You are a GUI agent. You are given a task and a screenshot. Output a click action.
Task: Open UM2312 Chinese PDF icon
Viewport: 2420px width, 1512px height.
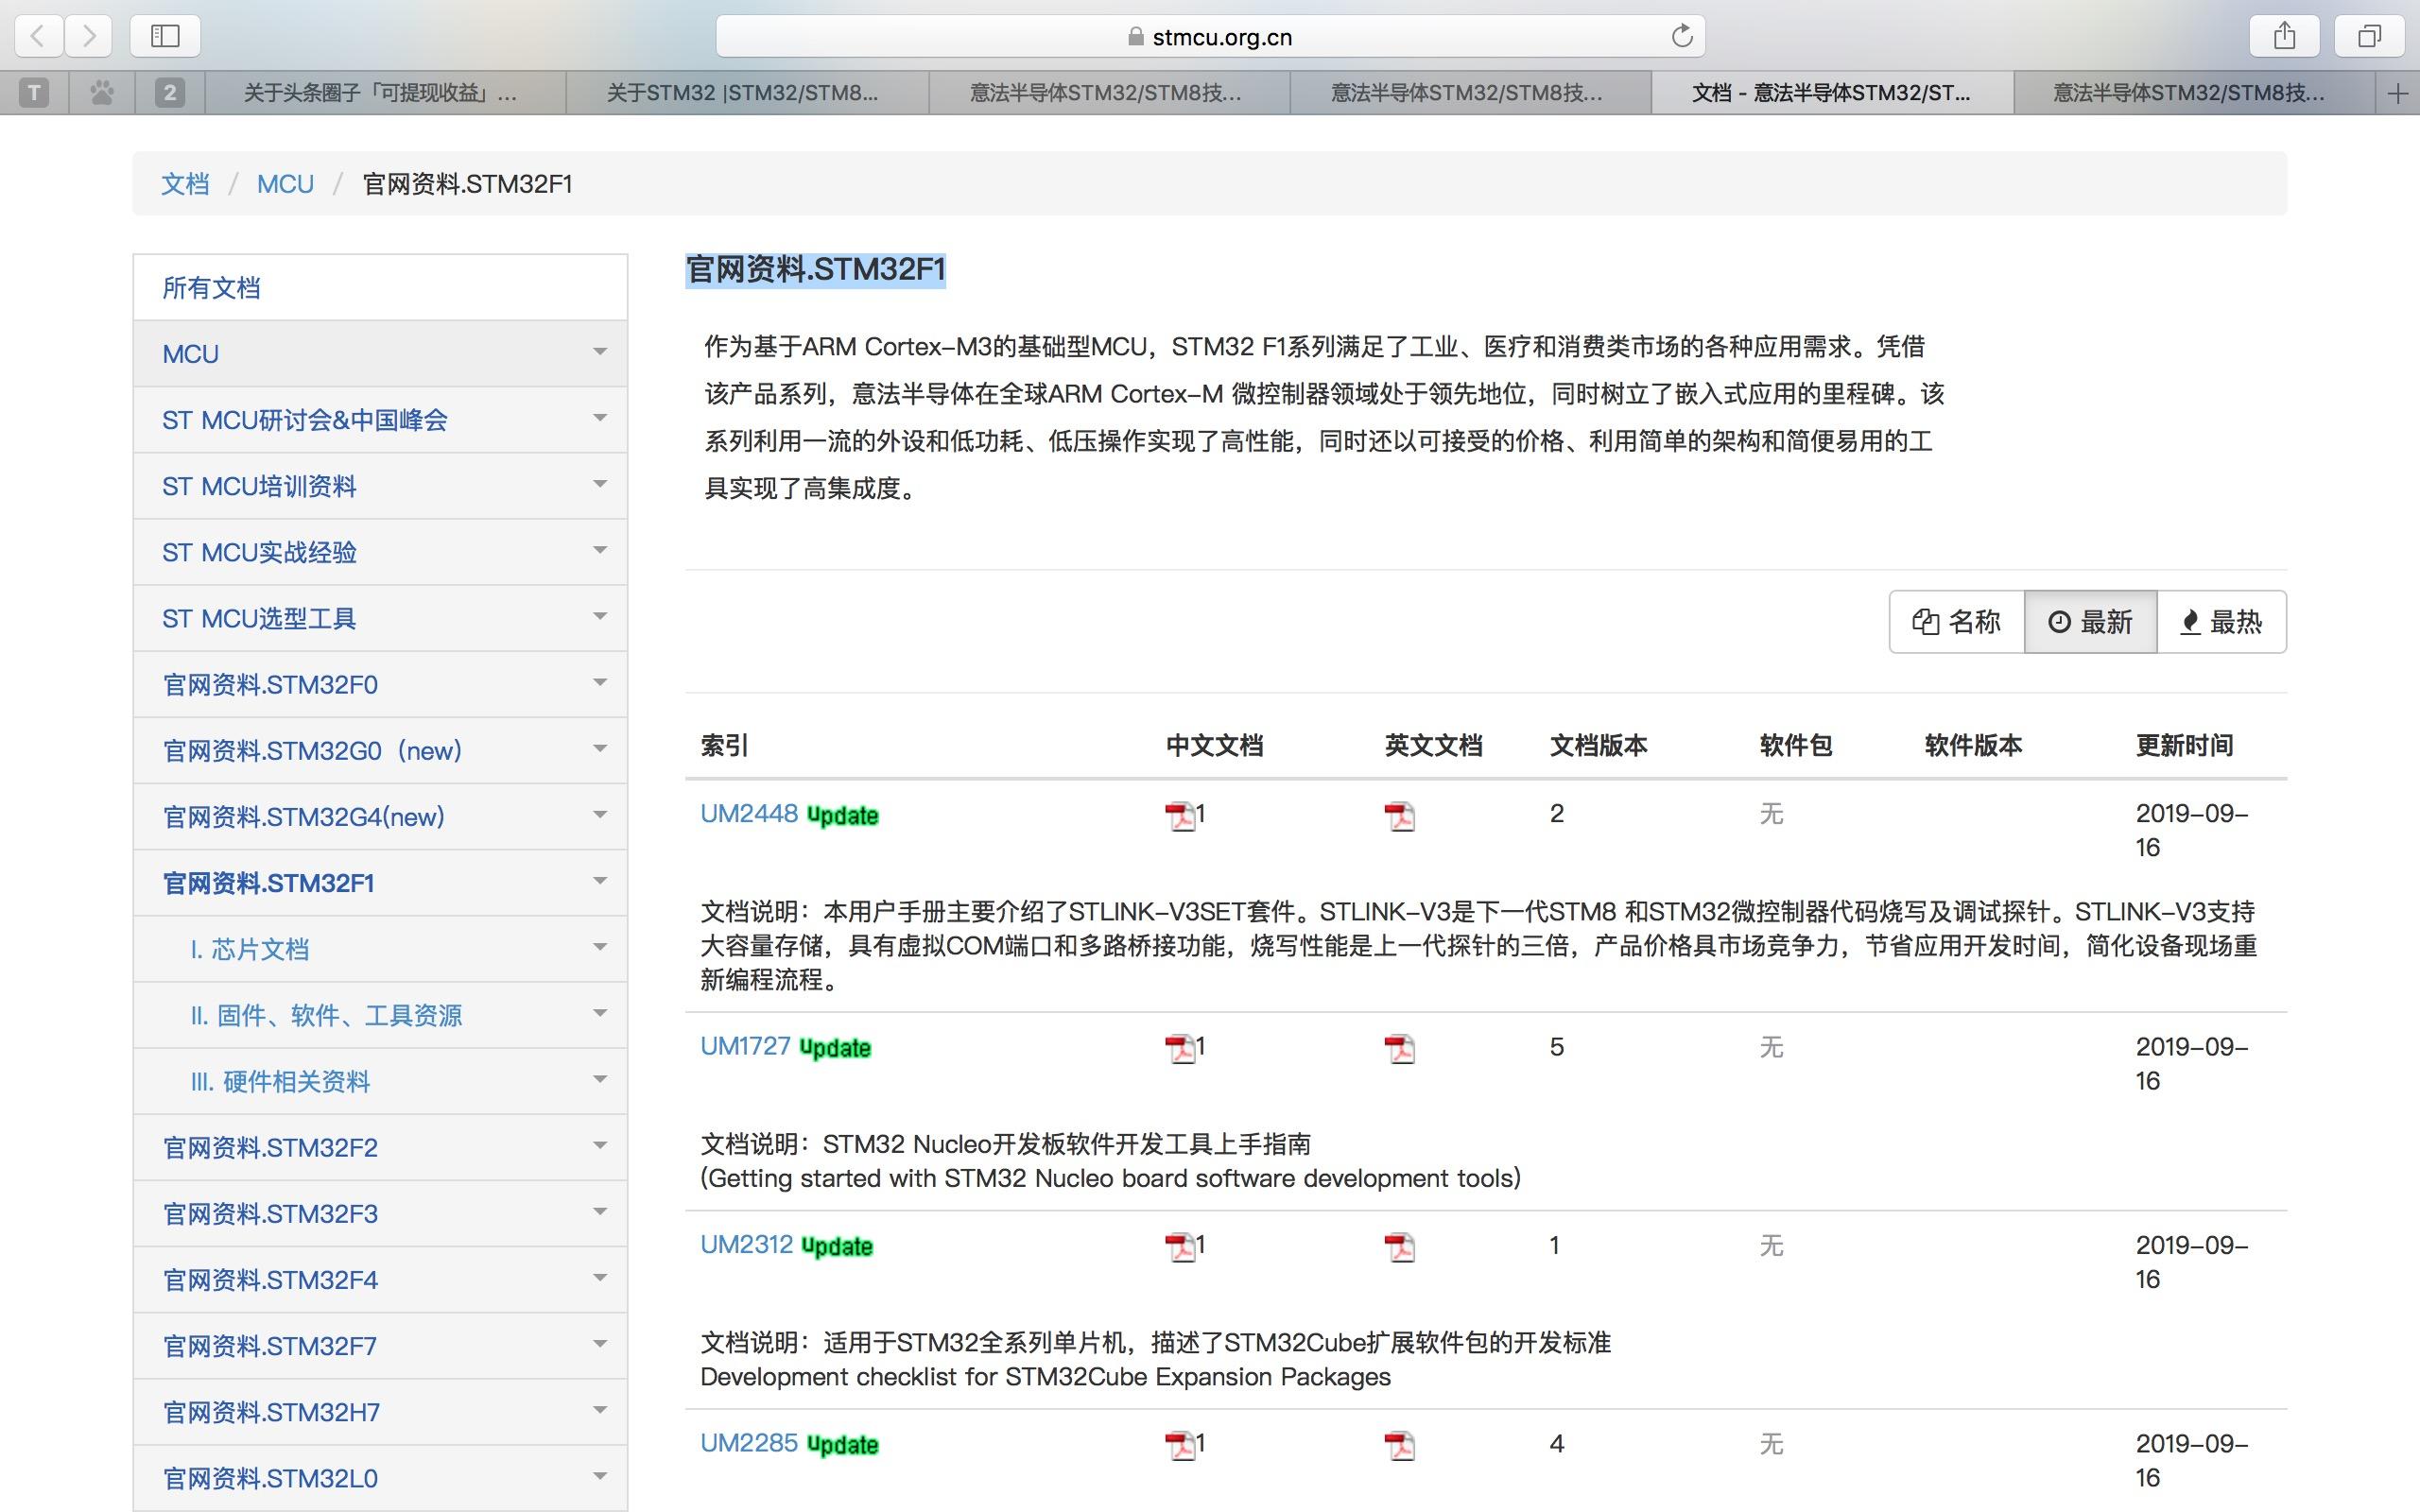(x=1181, y=1247)
